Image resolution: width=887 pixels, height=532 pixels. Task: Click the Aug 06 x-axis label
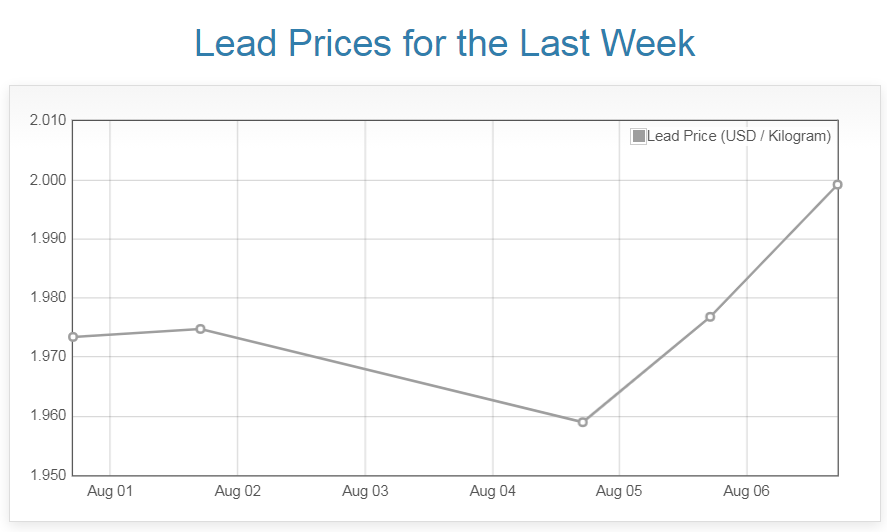(747, 492)
